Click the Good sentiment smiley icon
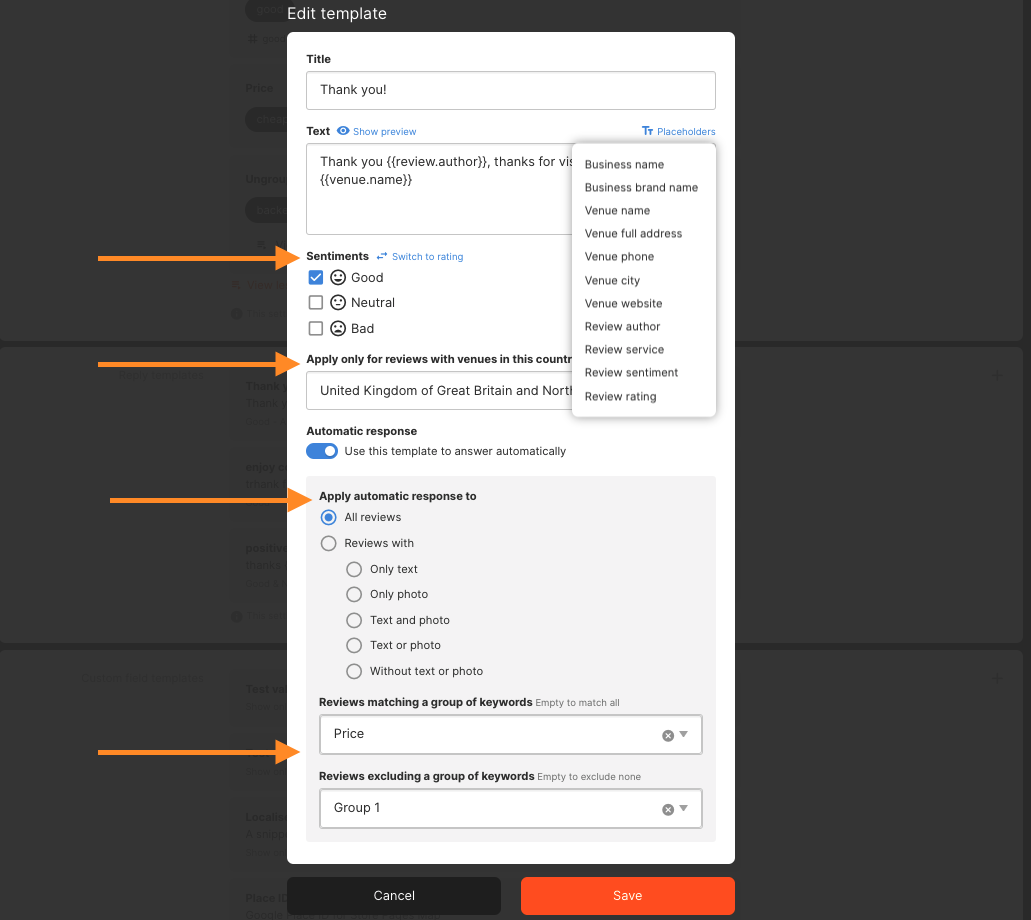The height and width of the screenshot is (920, 1031). pos(337,277)
